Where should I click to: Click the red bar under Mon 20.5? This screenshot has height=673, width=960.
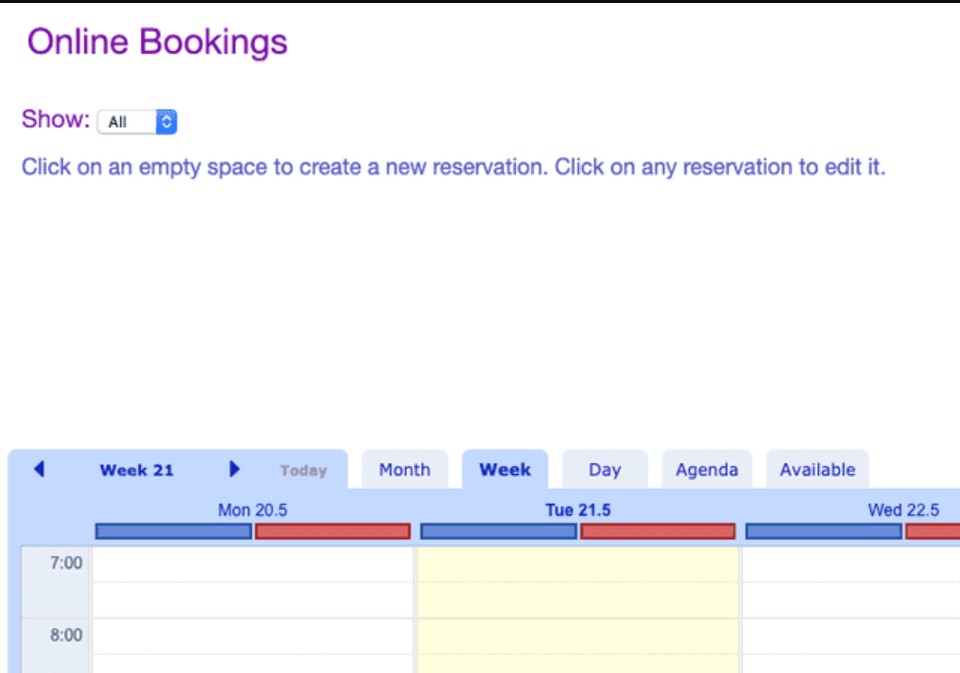(x=333, y=529)
